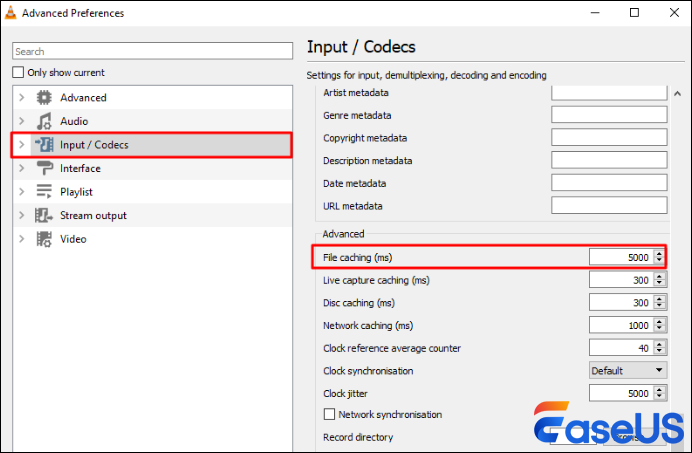Click the Search preferences field
Screen dimensions: 692x453
click(150, 51)
